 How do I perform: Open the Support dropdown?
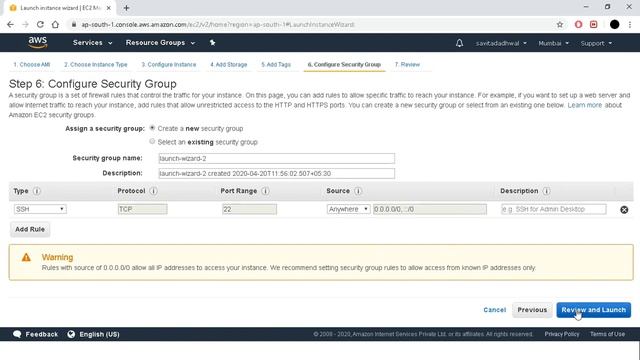596,43
